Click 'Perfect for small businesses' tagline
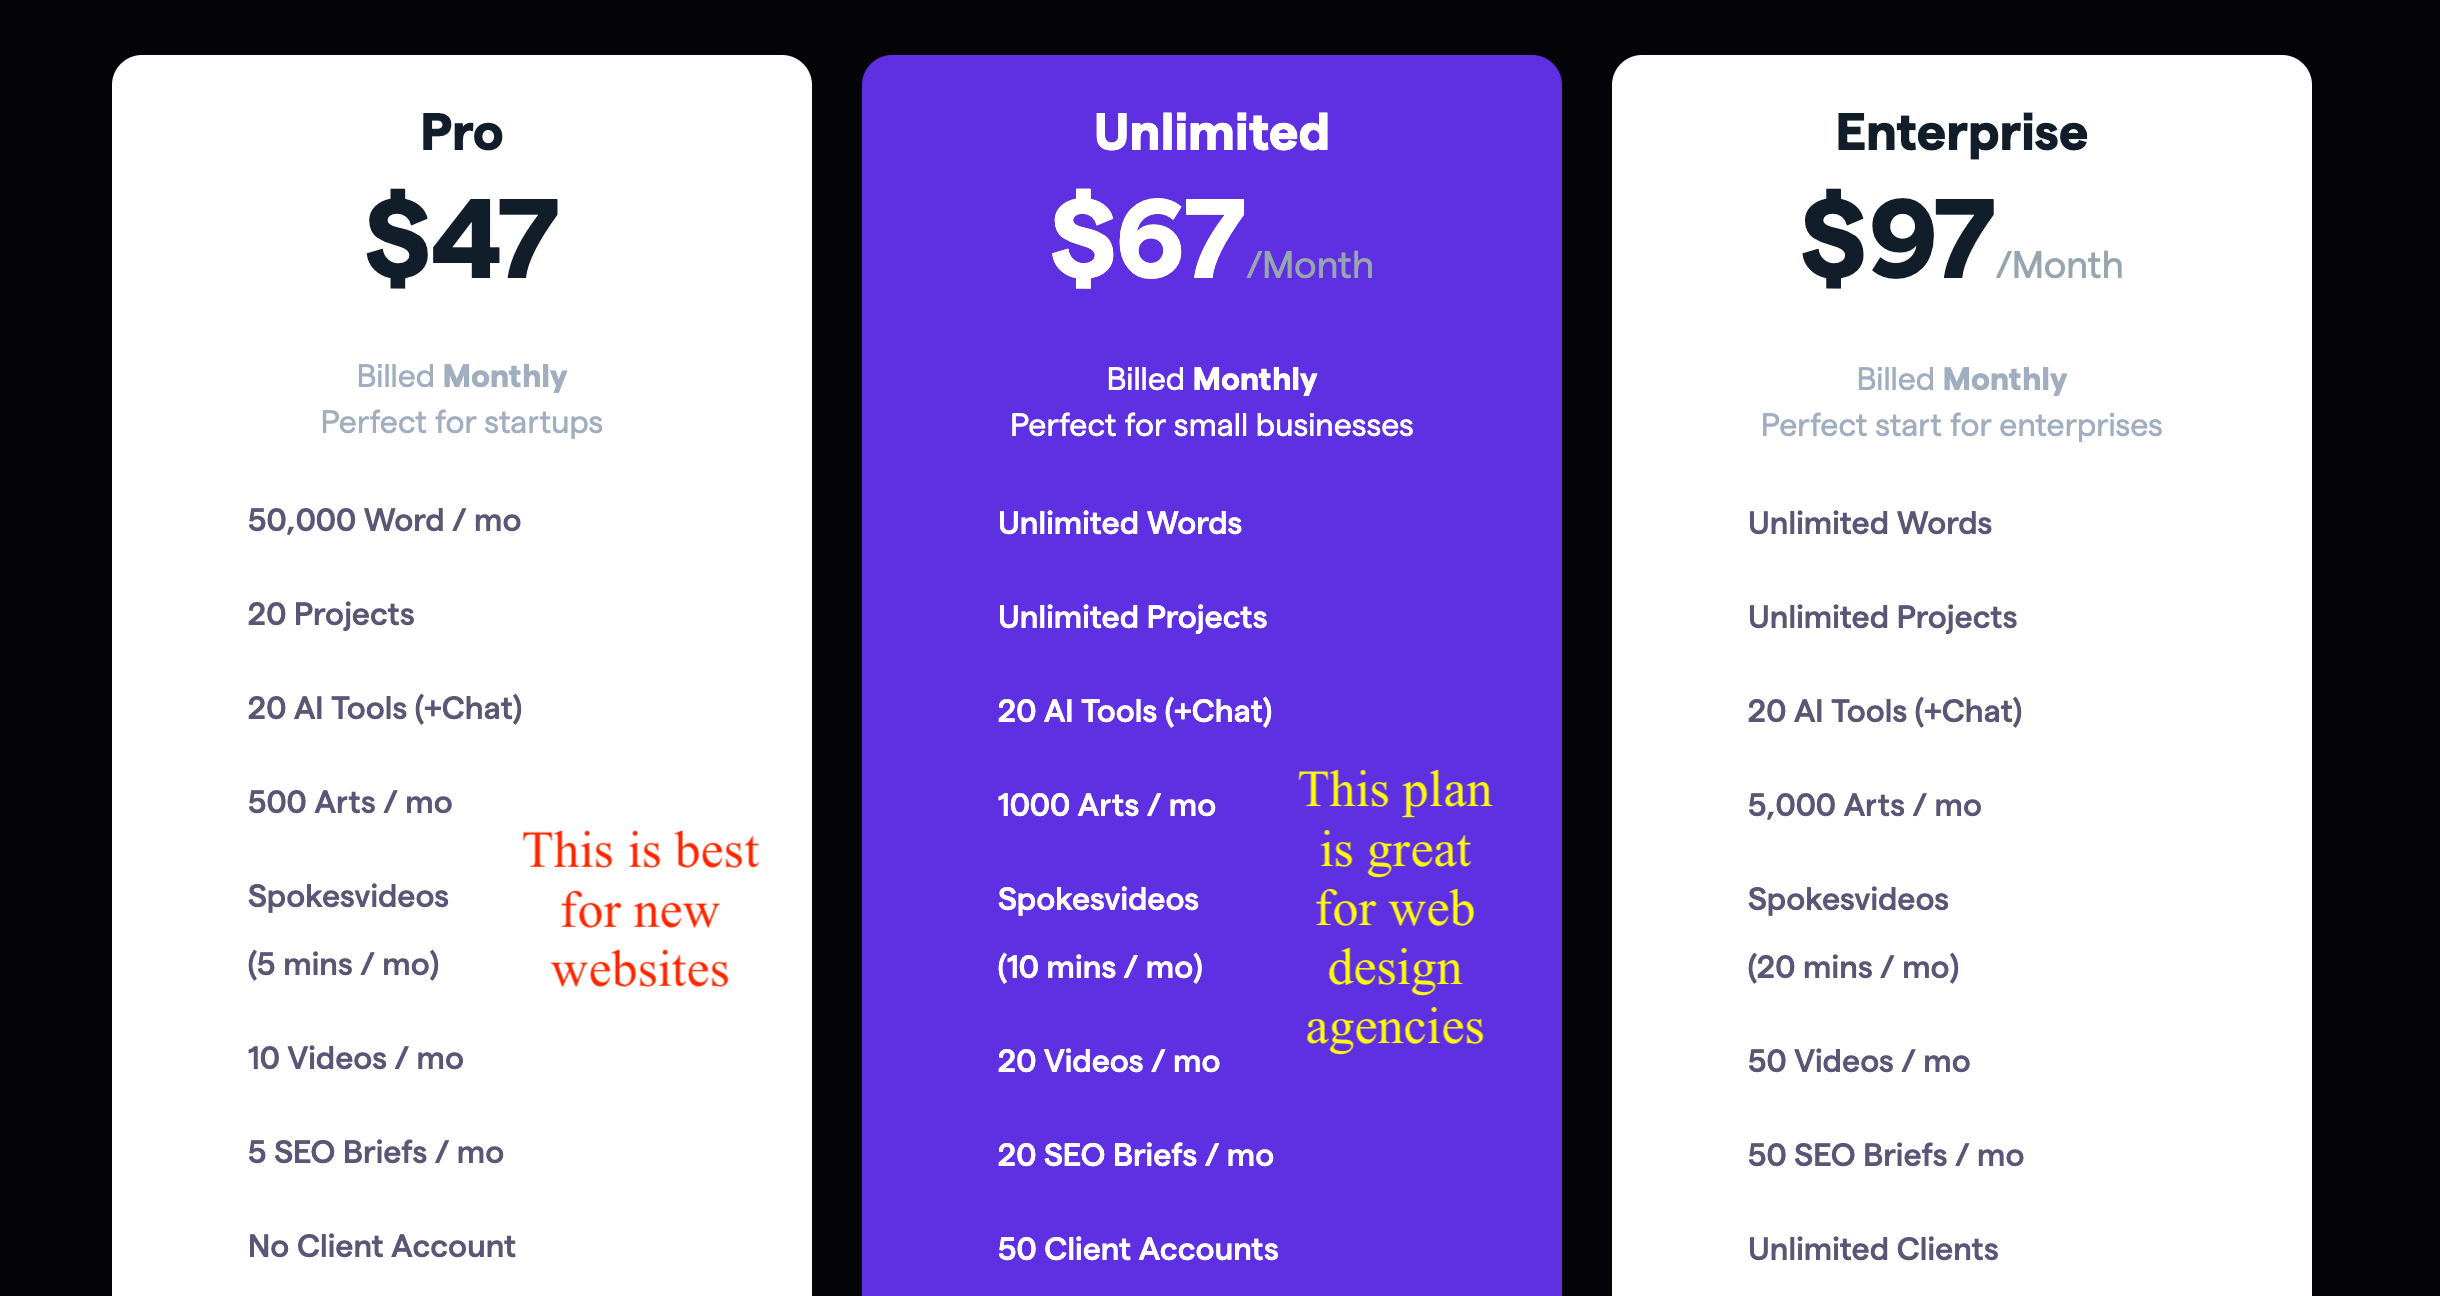This screenshot has height=1296, width=2440. (1211, 425)
